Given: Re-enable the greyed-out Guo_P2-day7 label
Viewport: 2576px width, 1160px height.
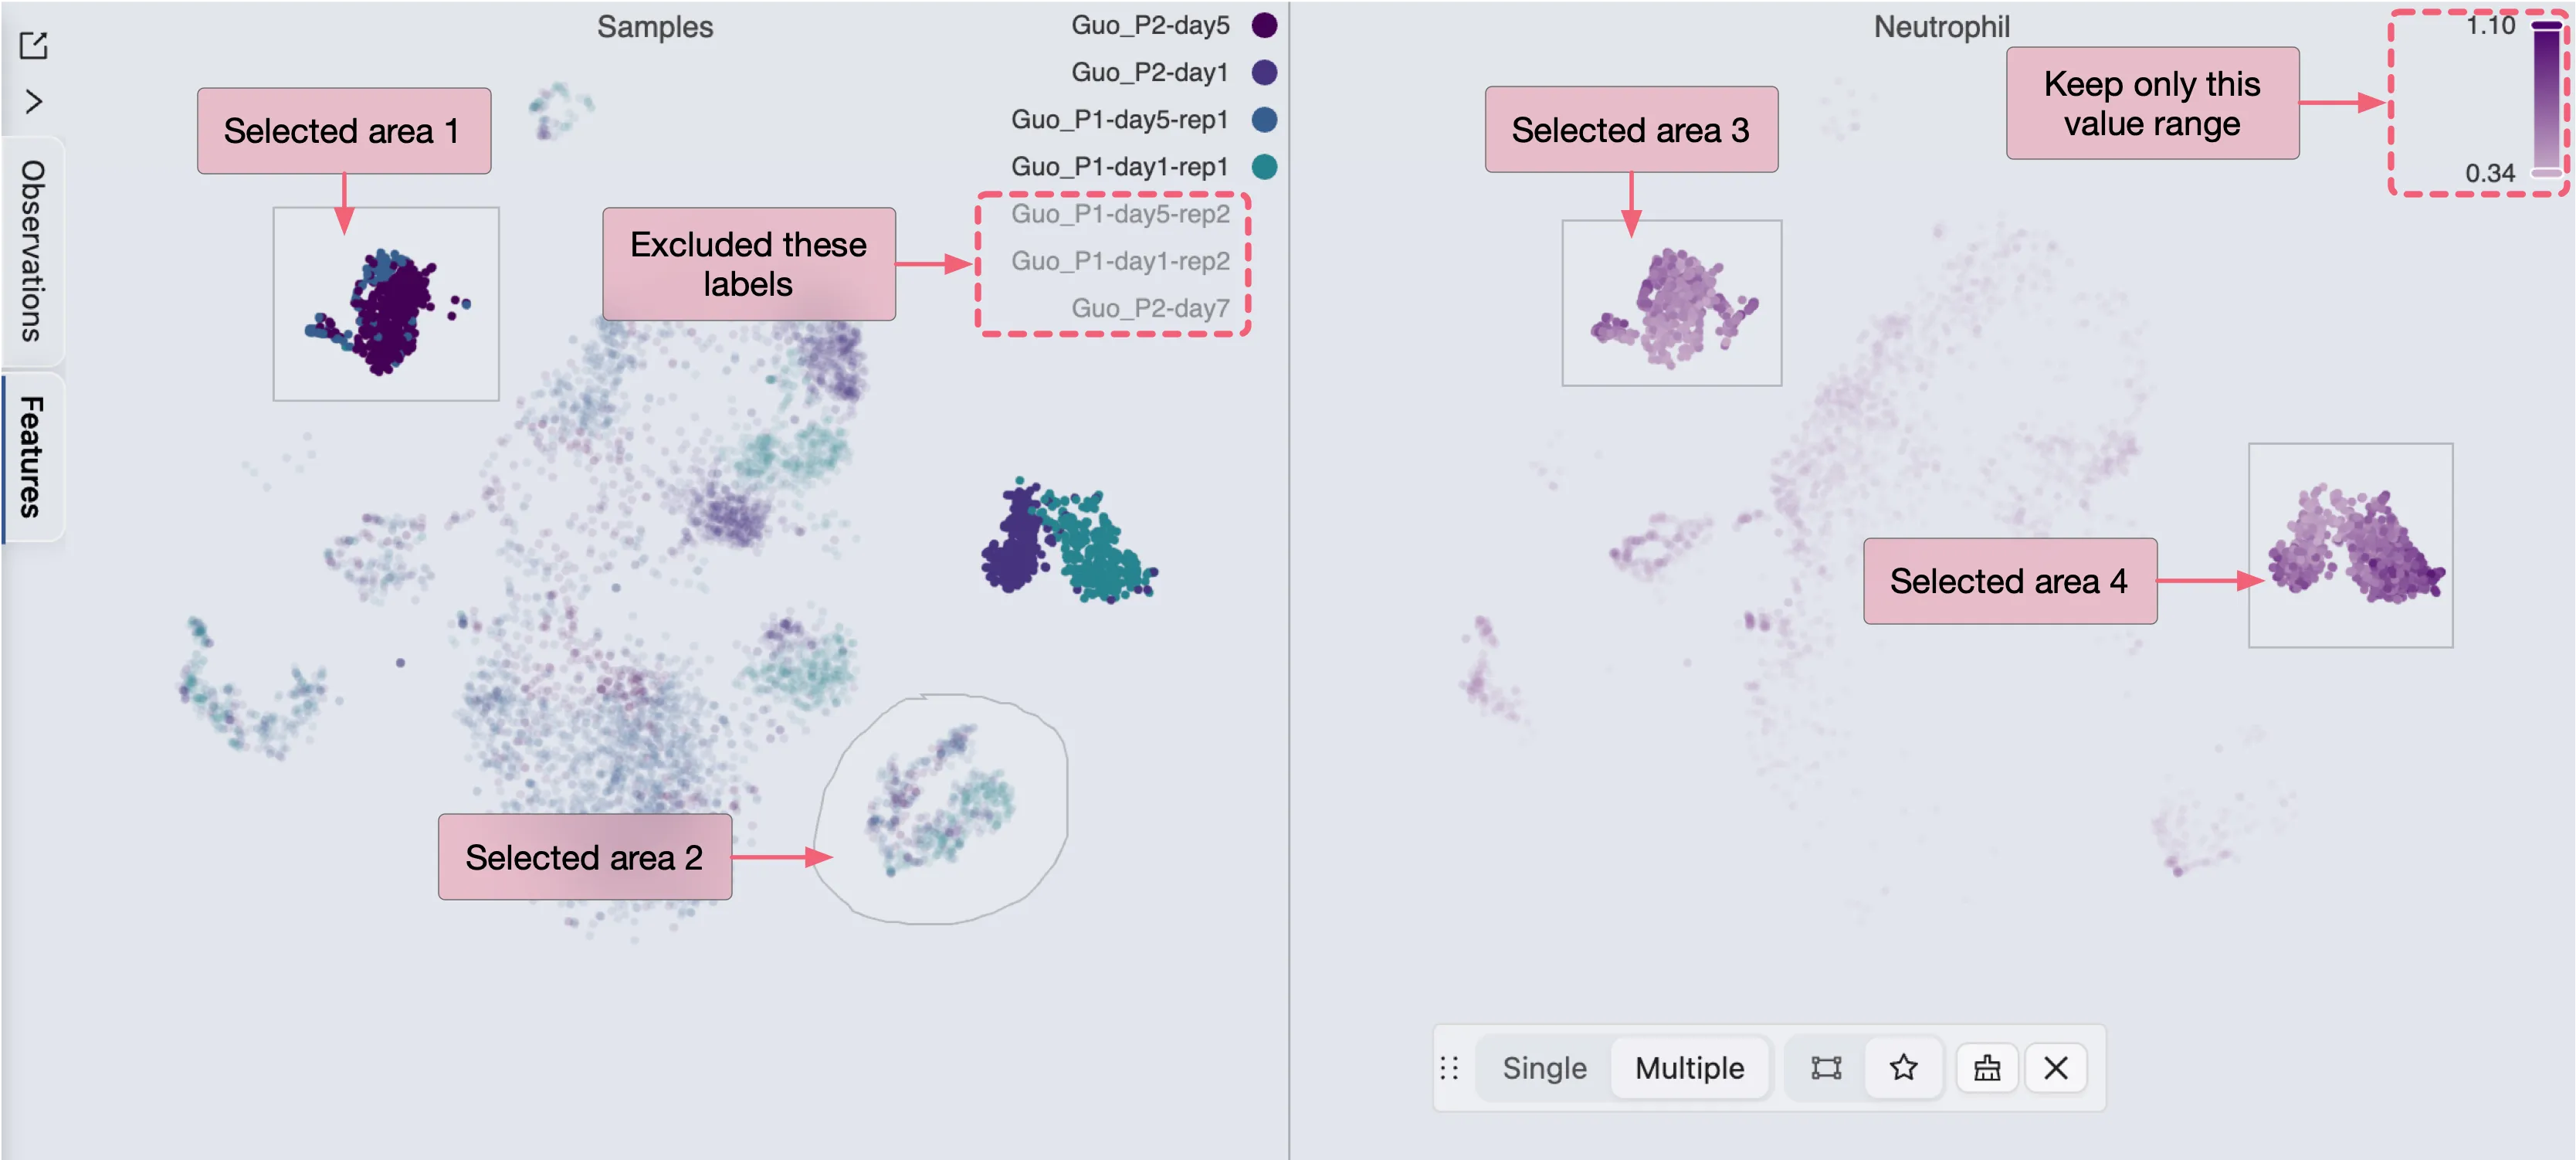Looking at the screenshot, I should [x=1150, y=308].
